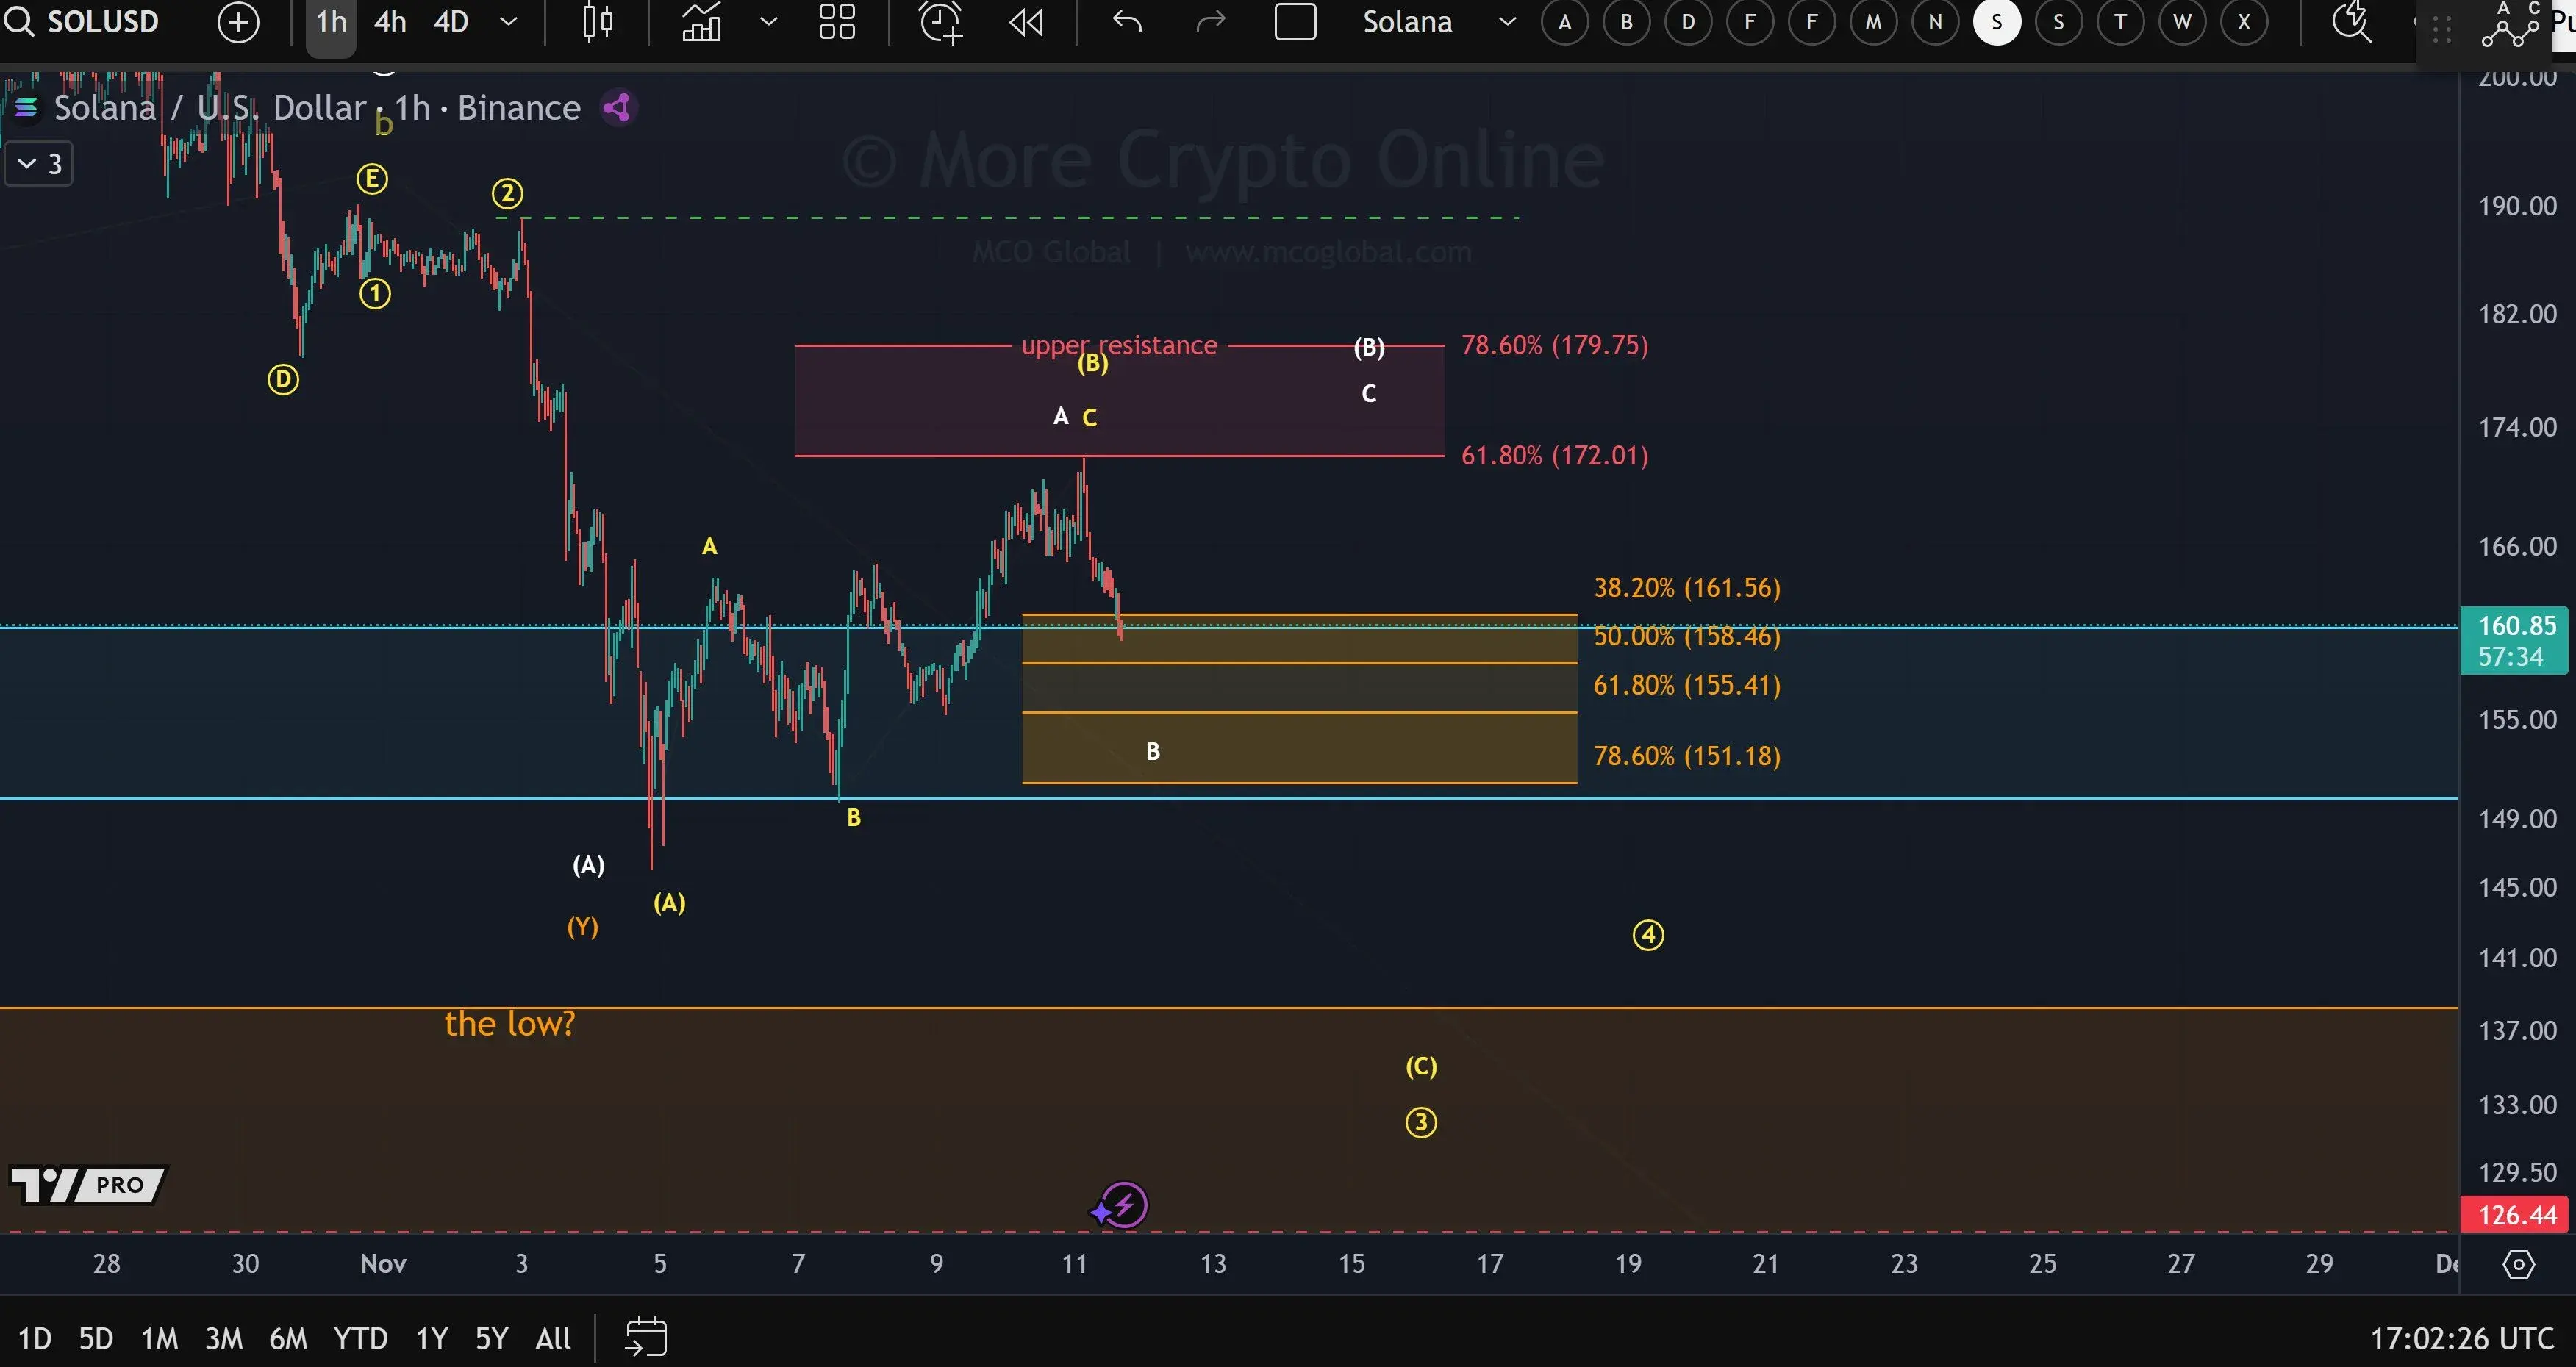The image size is (2576, 1367).
Task: Click the YTD range button
Action: [x=360, y=1338]
